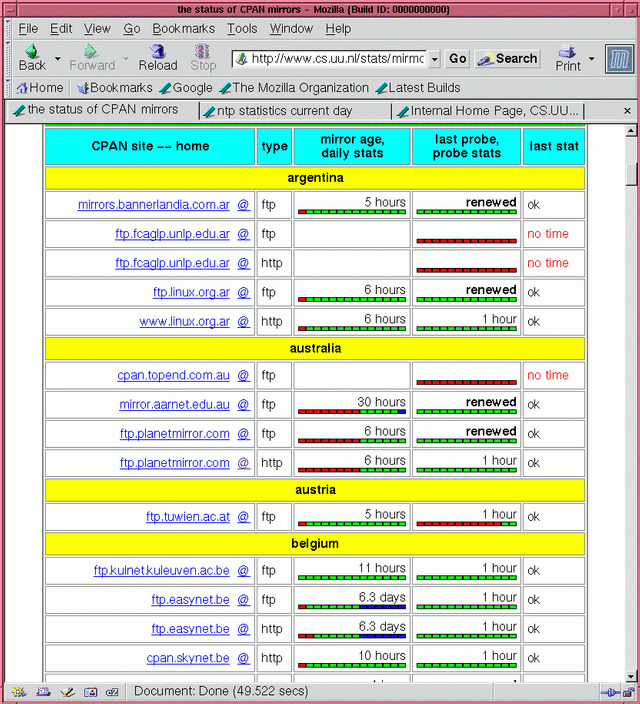Open the URL bar history dropdown
The height and width of the screenshot is (704, 640).
coord(434,59)
